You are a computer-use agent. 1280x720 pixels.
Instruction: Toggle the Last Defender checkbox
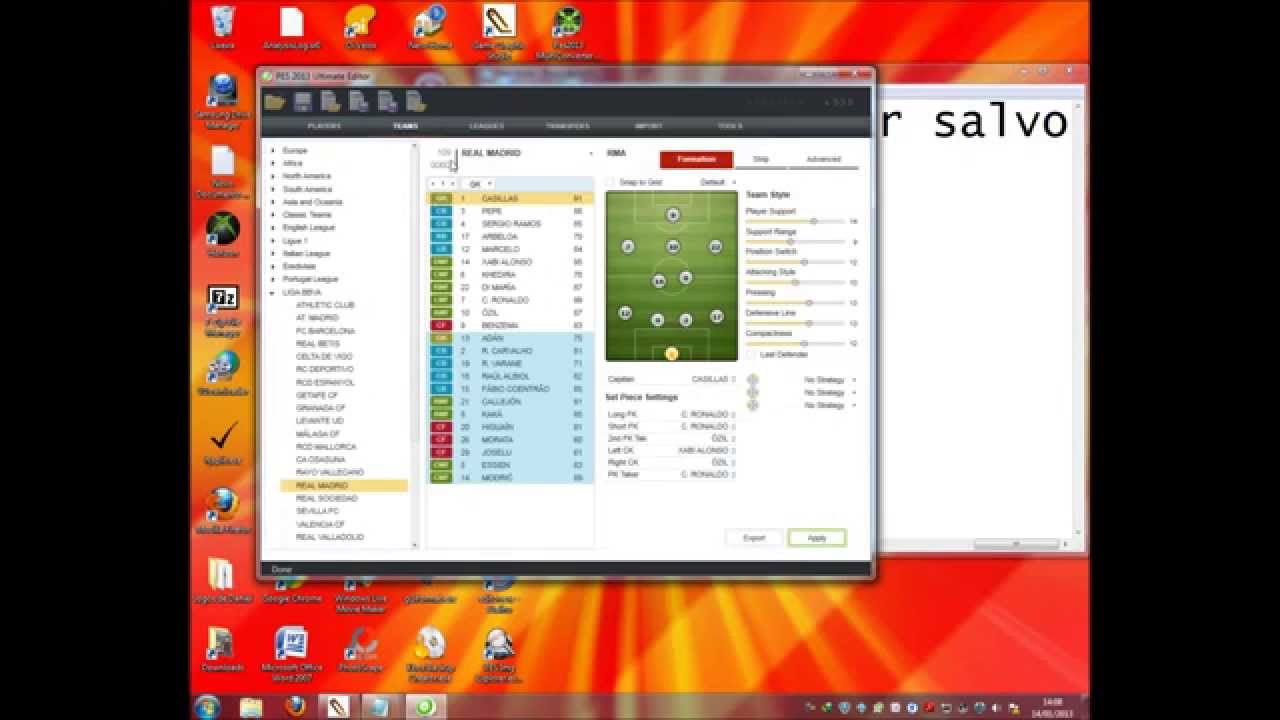click(751, 354)
